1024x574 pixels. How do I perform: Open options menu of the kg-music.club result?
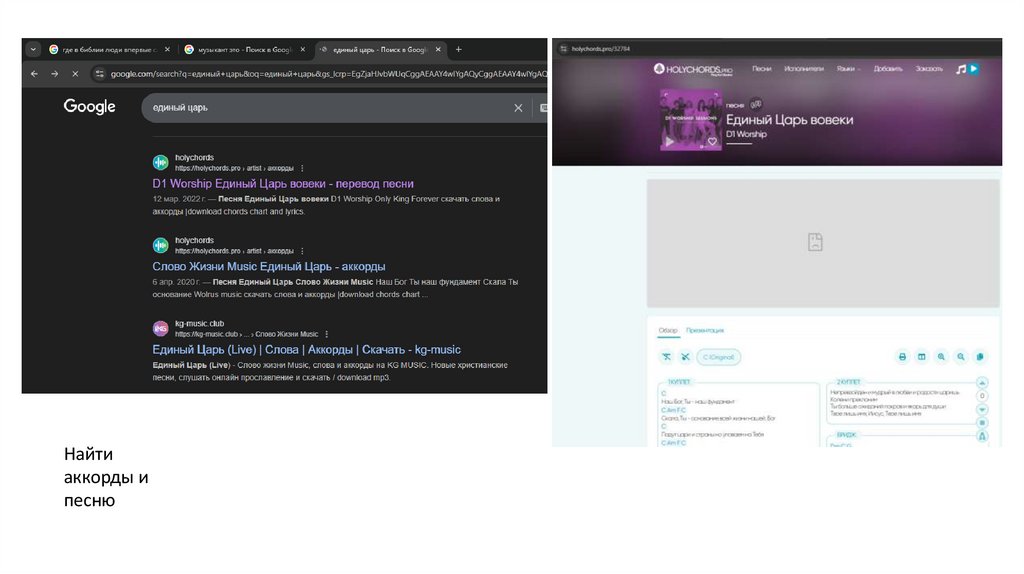coord(327,334)
